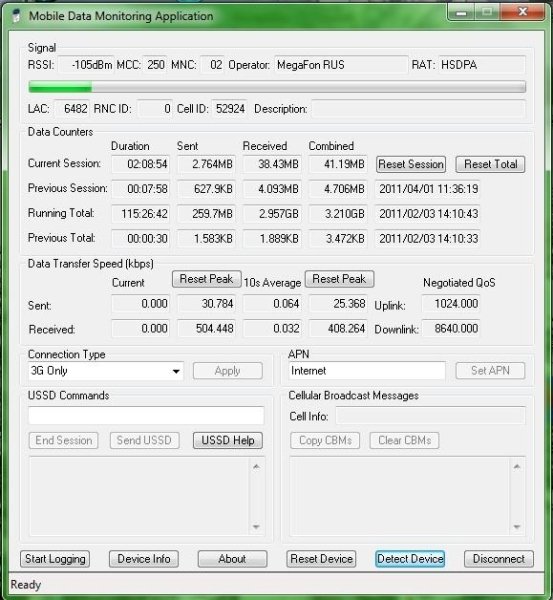Click Detect Device button
The width and height of the screenshot is (553, 600).
click(410, 559)
